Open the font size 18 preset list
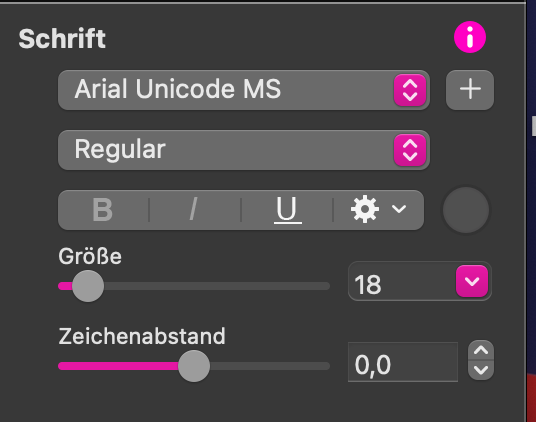The height and width of the screenshot is (422, 536). [472, 281]
